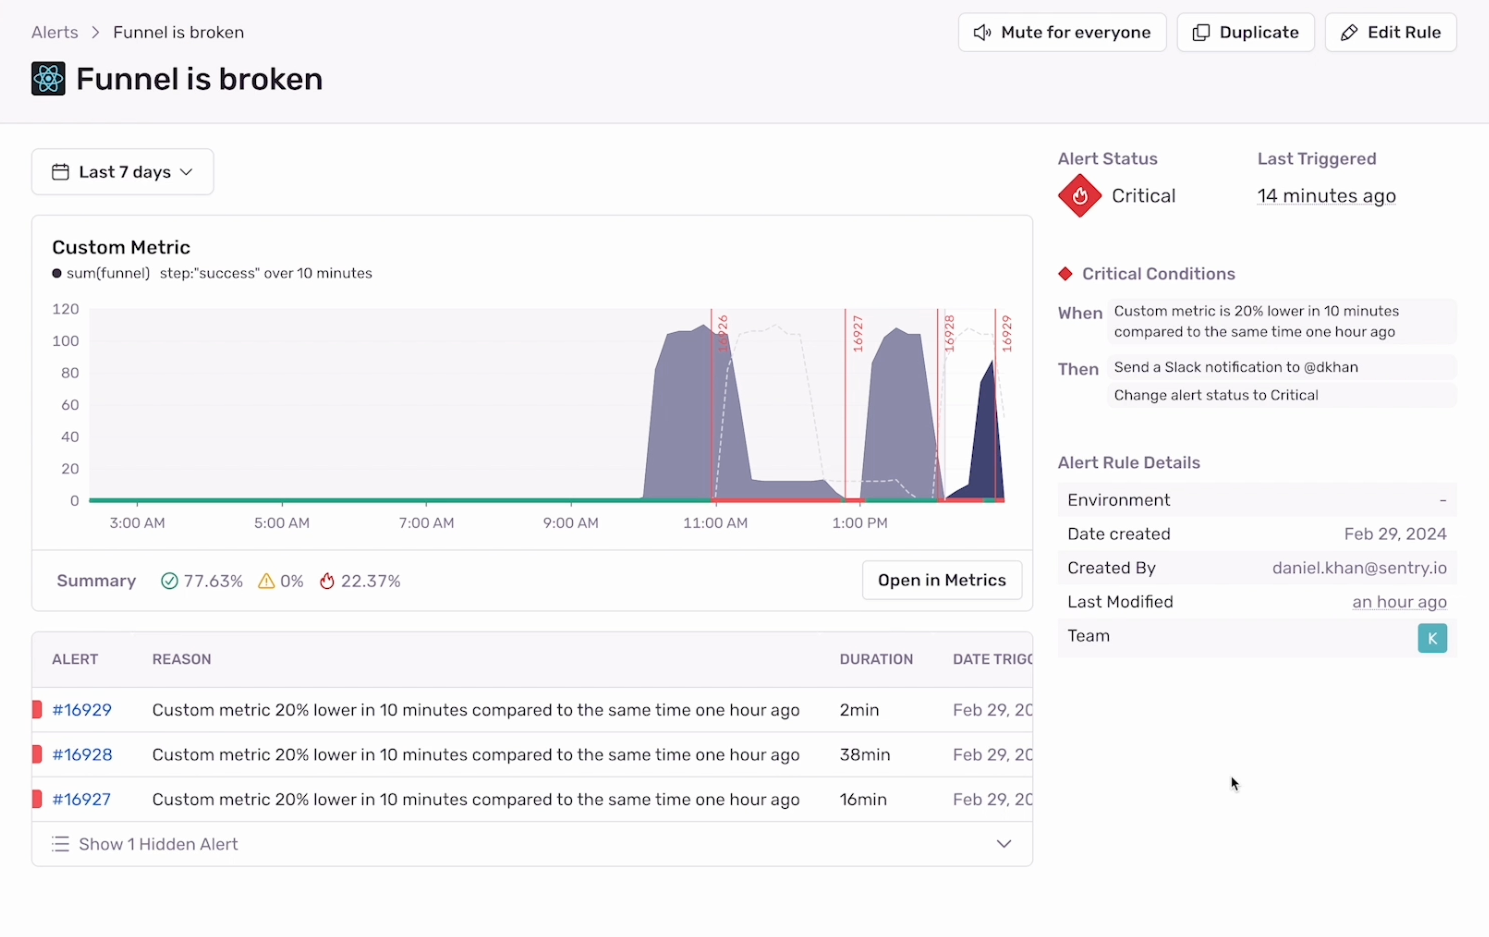Screen dimensions: 1489x937
Task: Click the 16927 incident marker on the chart
Action: tap(857, 334)
